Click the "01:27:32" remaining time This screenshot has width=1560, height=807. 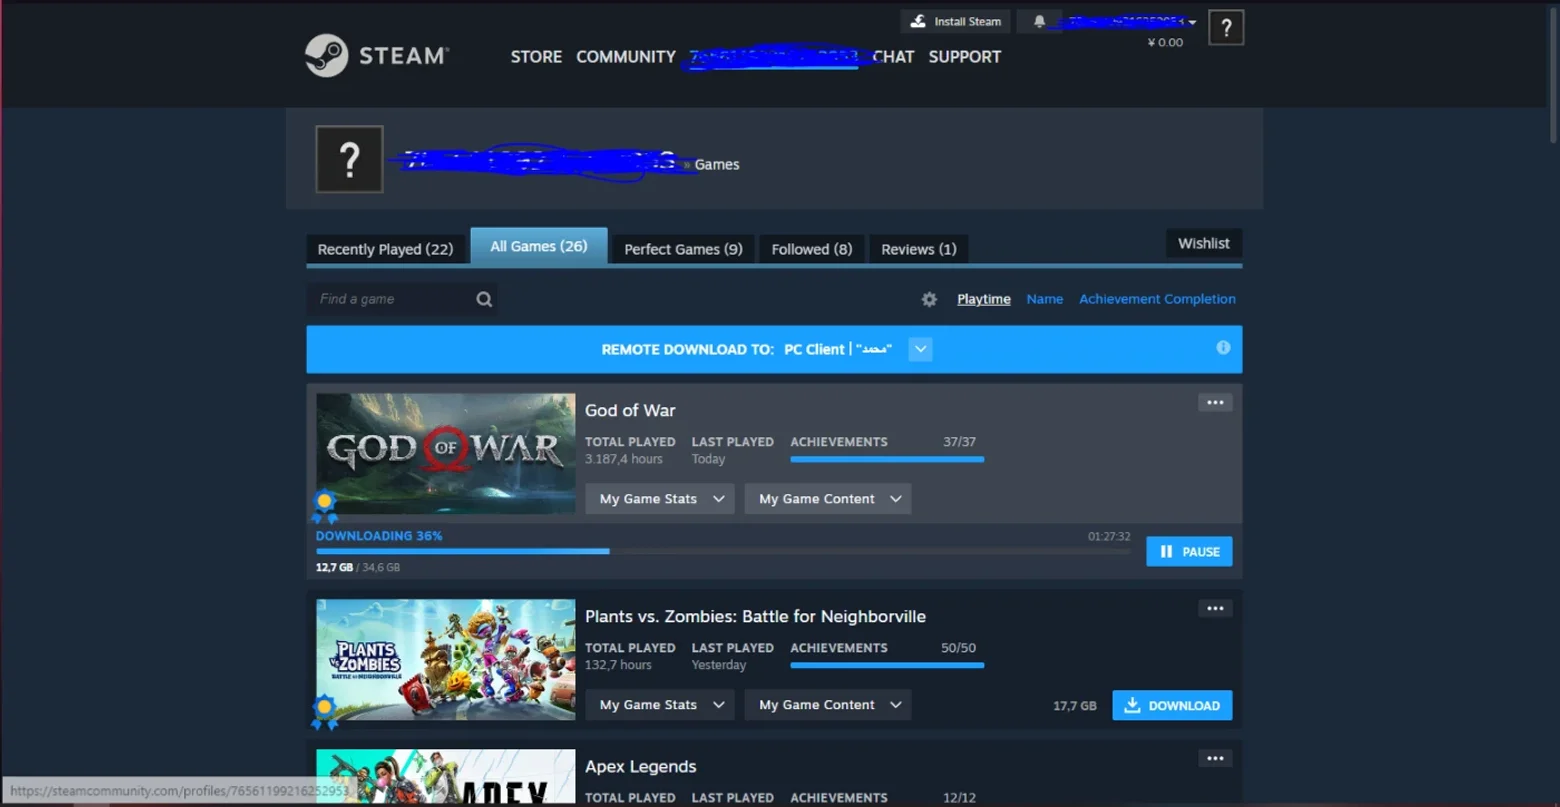(x=1109, y=536)
